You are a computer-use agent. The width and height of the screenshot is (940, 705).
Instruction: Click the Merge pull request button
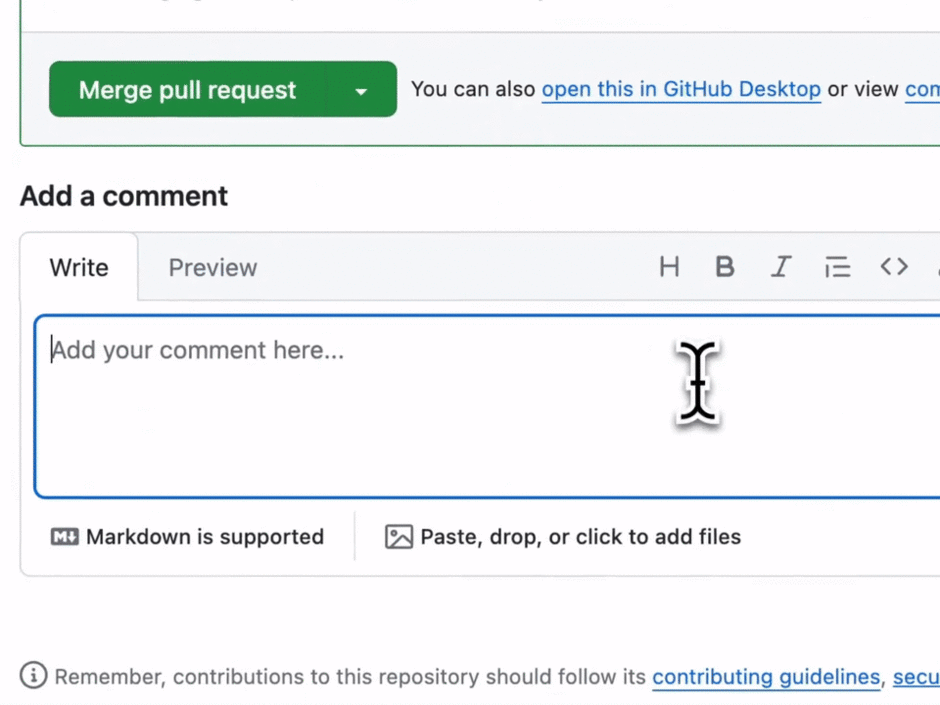187,90
